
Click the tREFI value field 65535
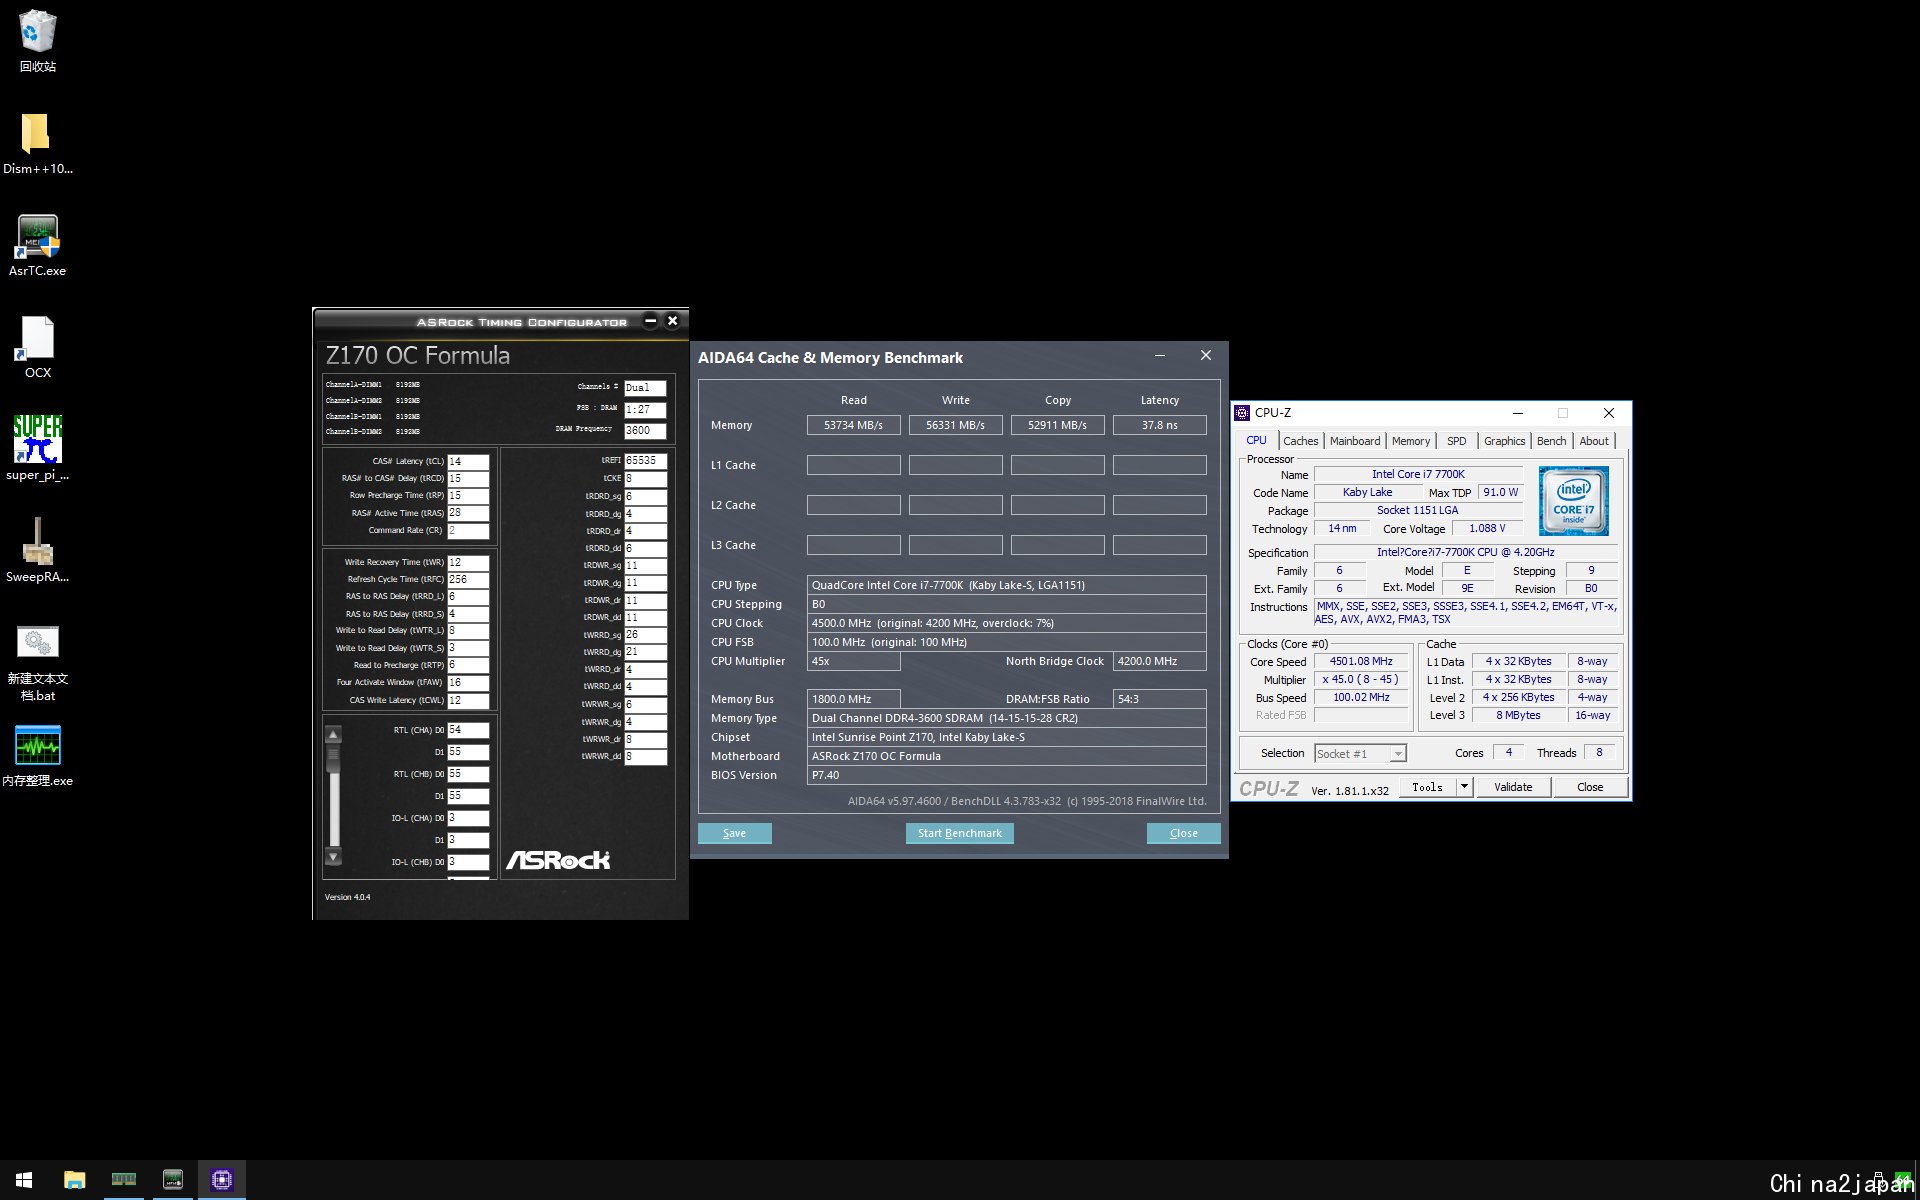pos(645,461)
